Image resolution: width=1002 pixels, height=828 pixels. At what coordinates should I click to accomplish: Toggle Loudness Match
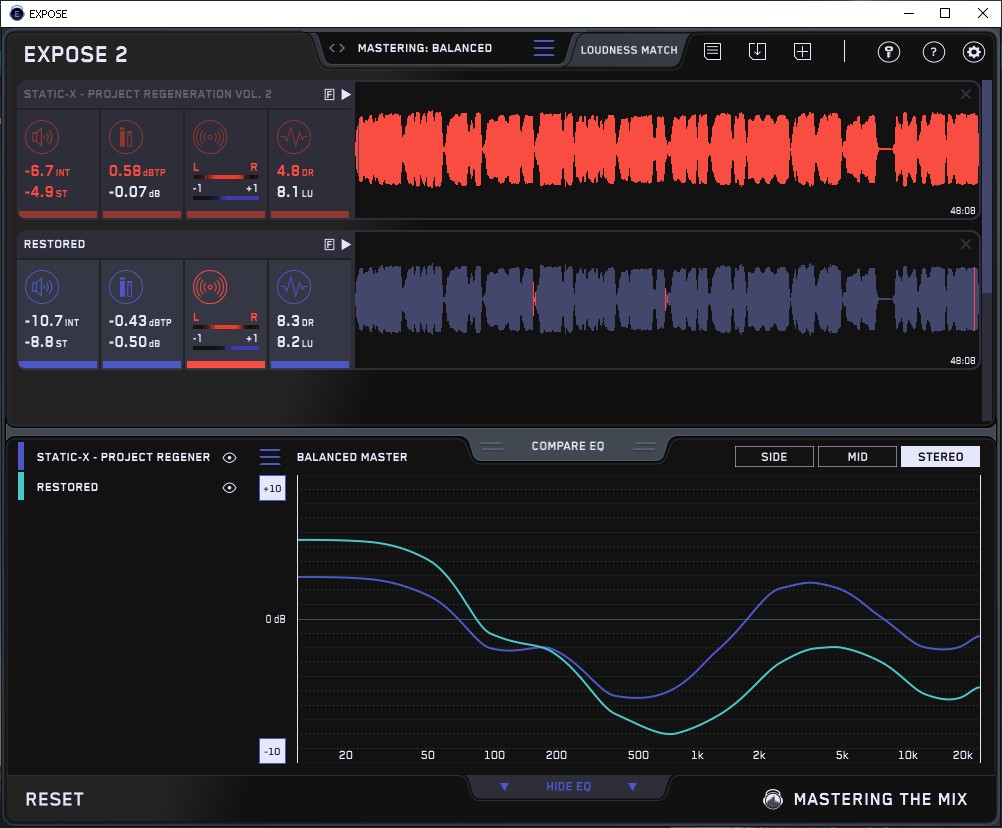click(x=629, y=50)
